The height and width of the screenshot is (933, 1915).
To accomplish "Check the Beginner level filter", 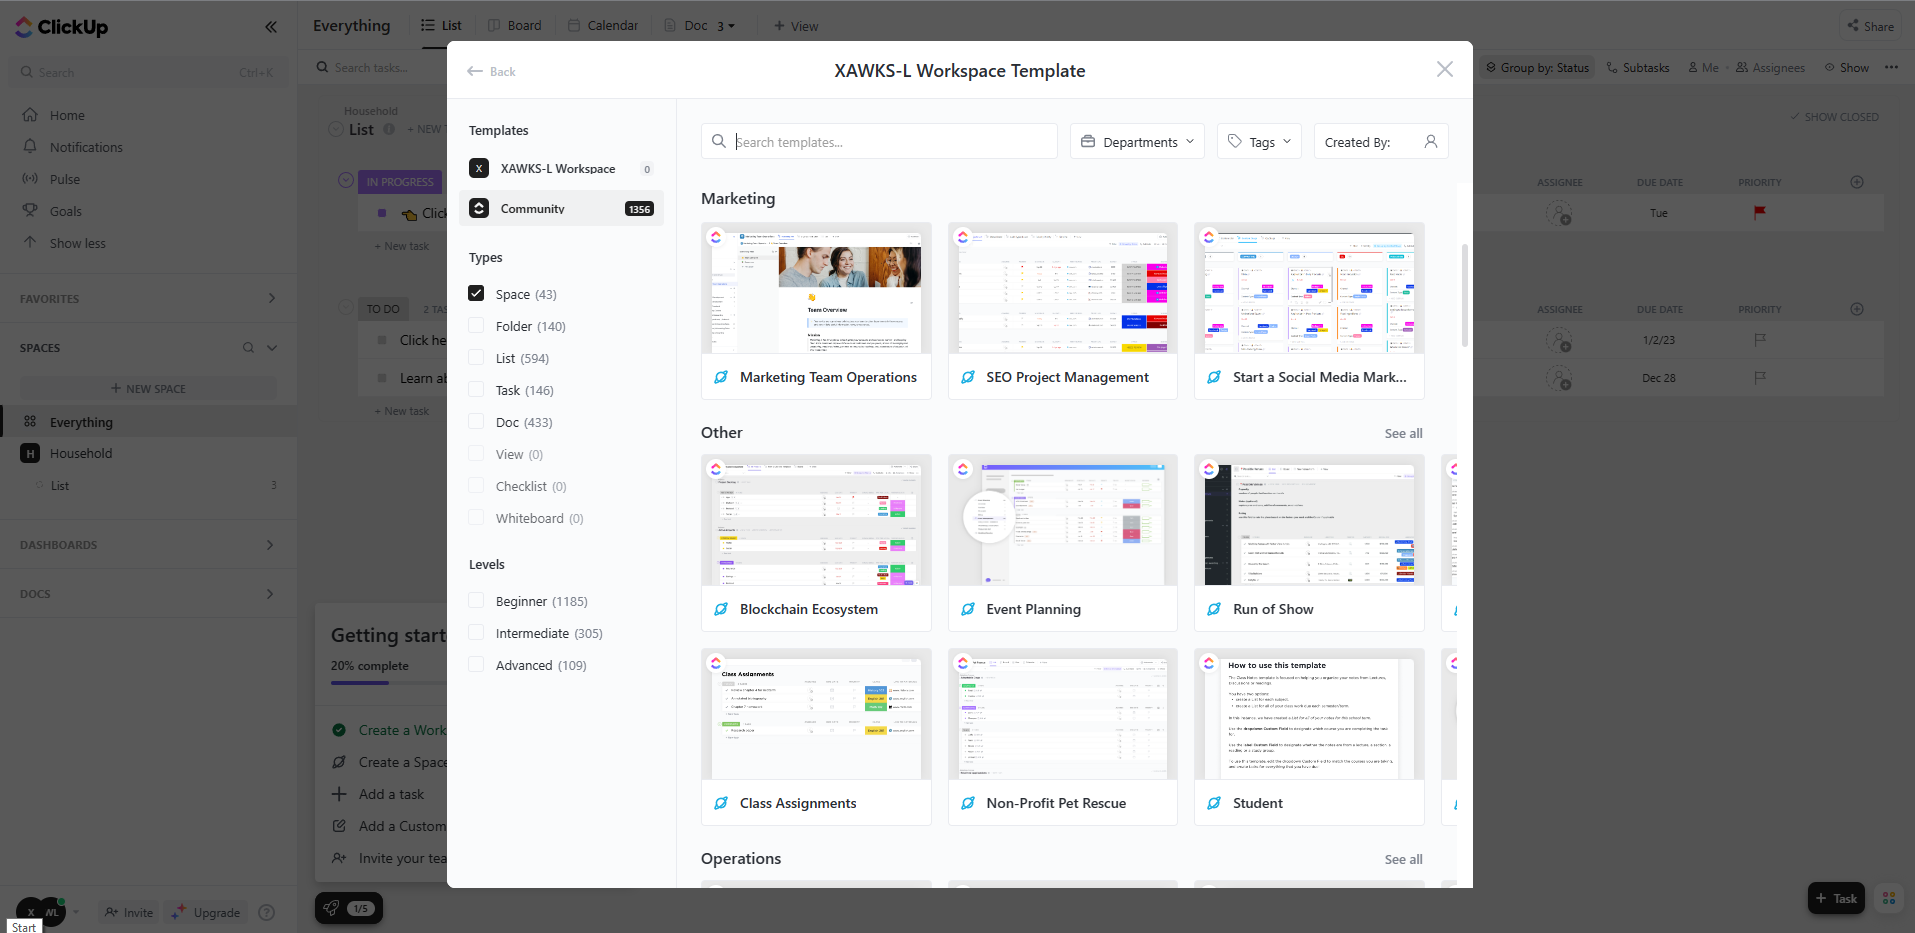I will 477,601.
